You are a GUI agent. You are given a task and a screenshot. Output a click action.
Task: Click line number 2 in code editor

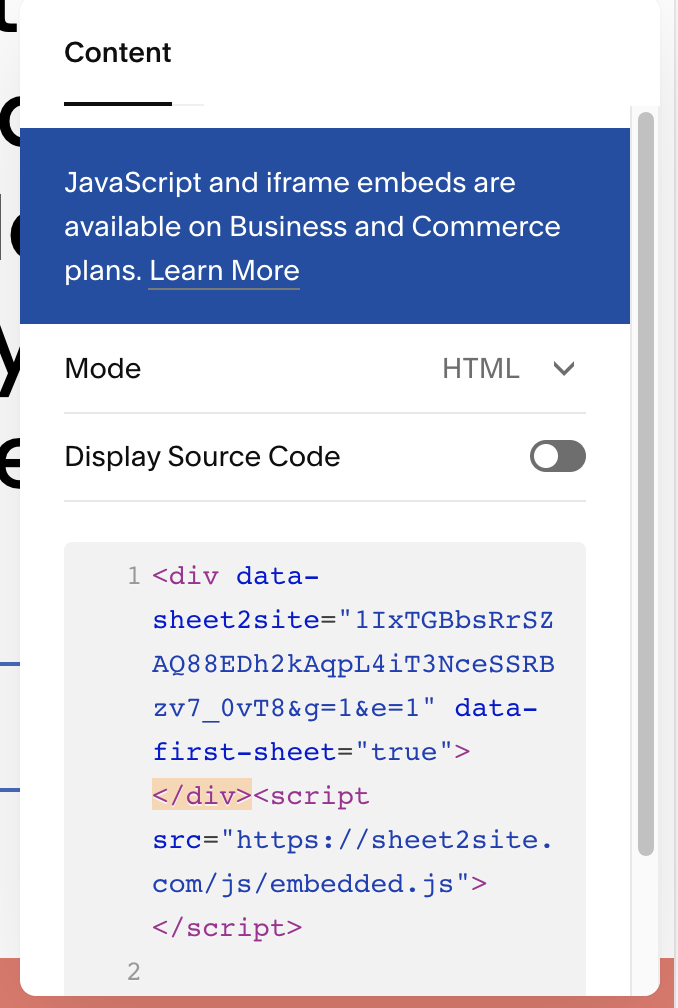point(134,971)
